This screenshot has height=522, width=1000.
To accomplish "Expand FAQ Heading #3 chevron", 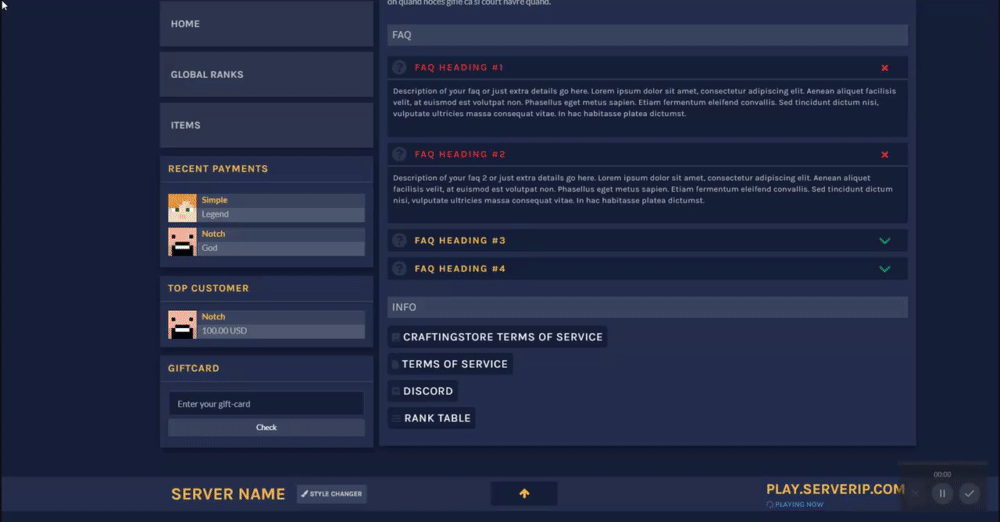I will 885,241.
